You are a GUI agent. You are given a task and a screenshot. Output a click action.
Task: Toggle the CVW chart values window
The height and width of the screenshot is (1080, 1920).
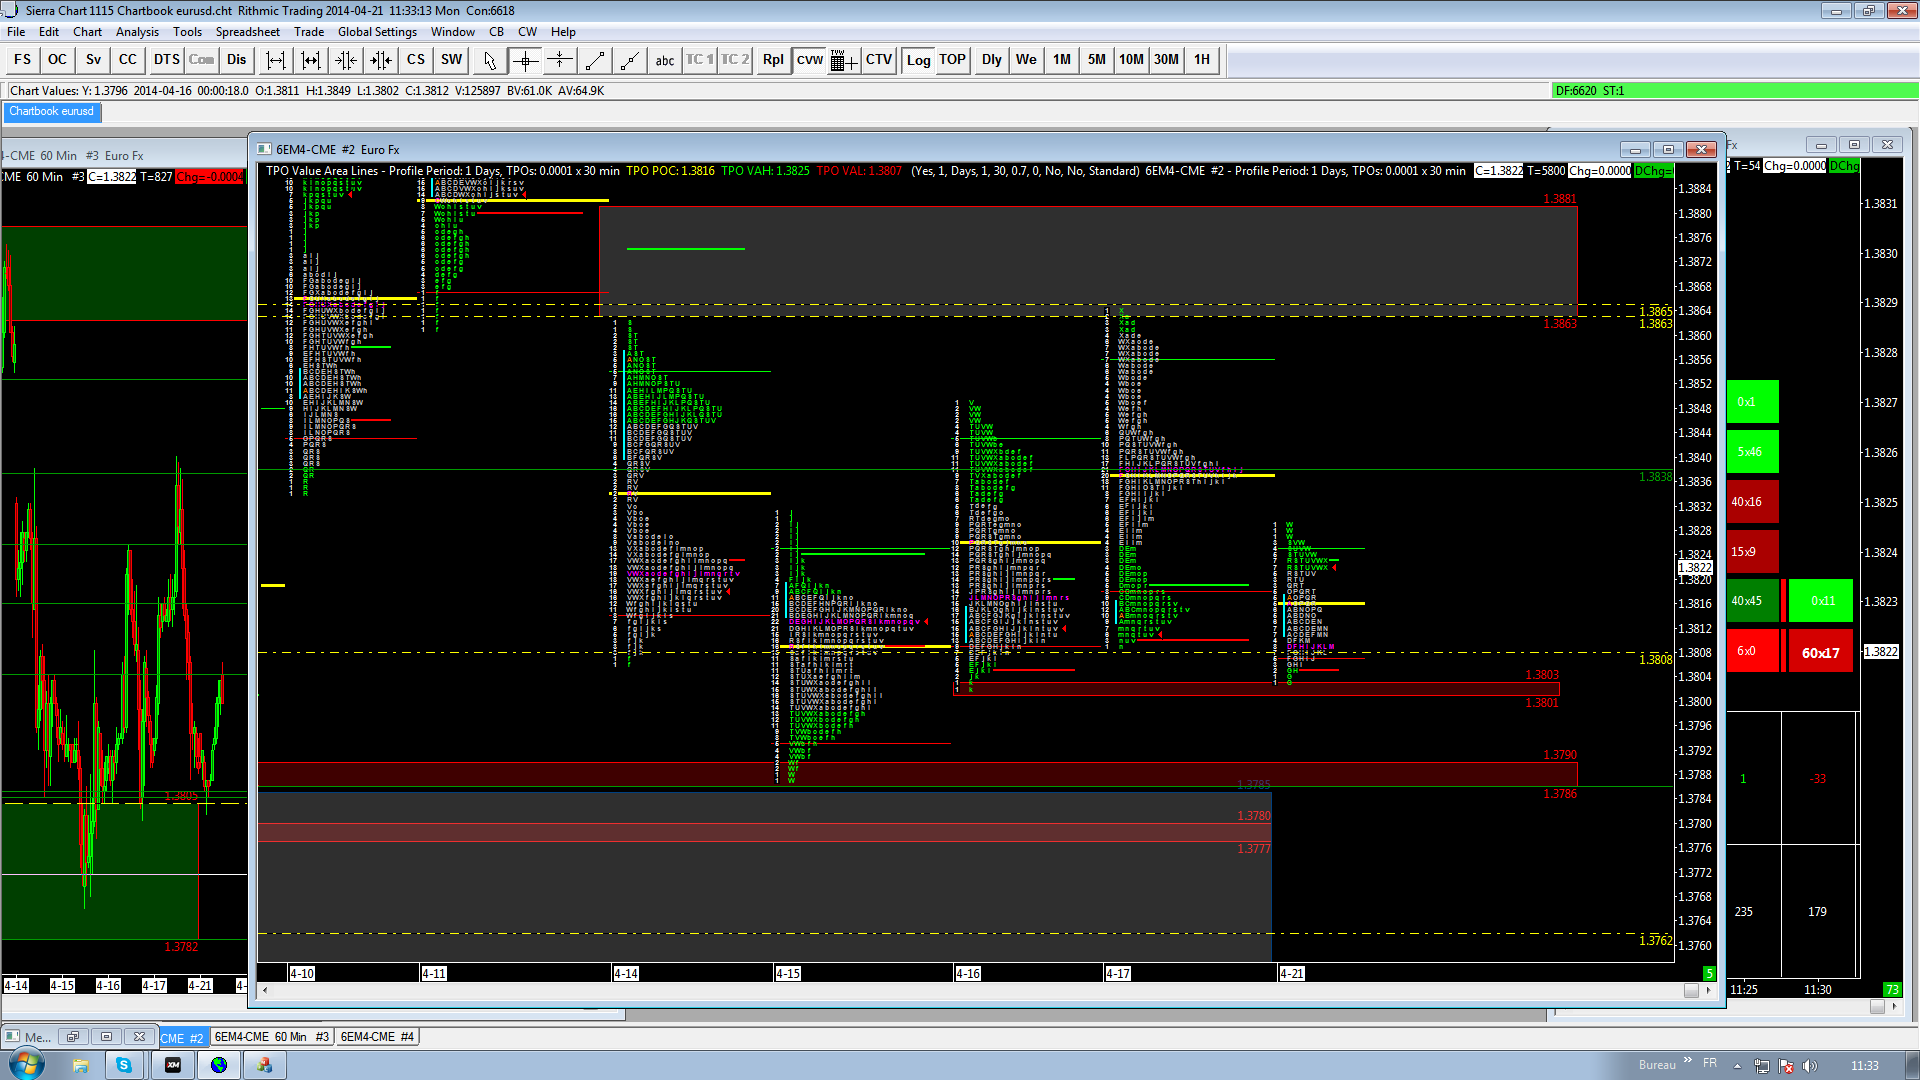[809, 60]
